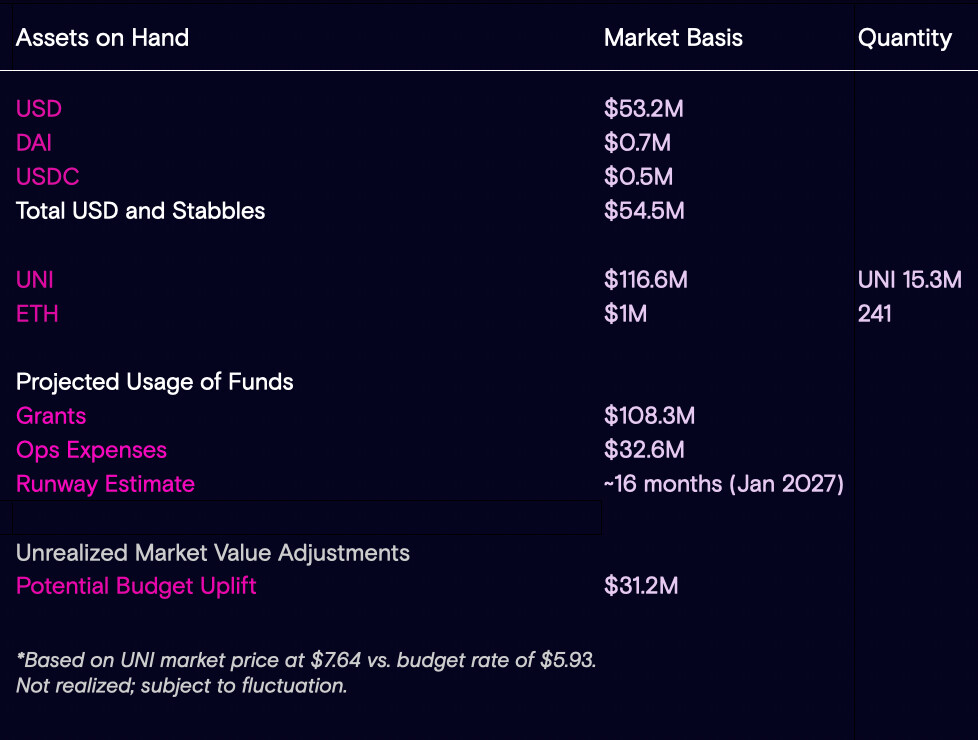This screenshot has height=740, width=978.
Task: Select the 241 ETH quantity value
Action: click(x=874, y=314)
